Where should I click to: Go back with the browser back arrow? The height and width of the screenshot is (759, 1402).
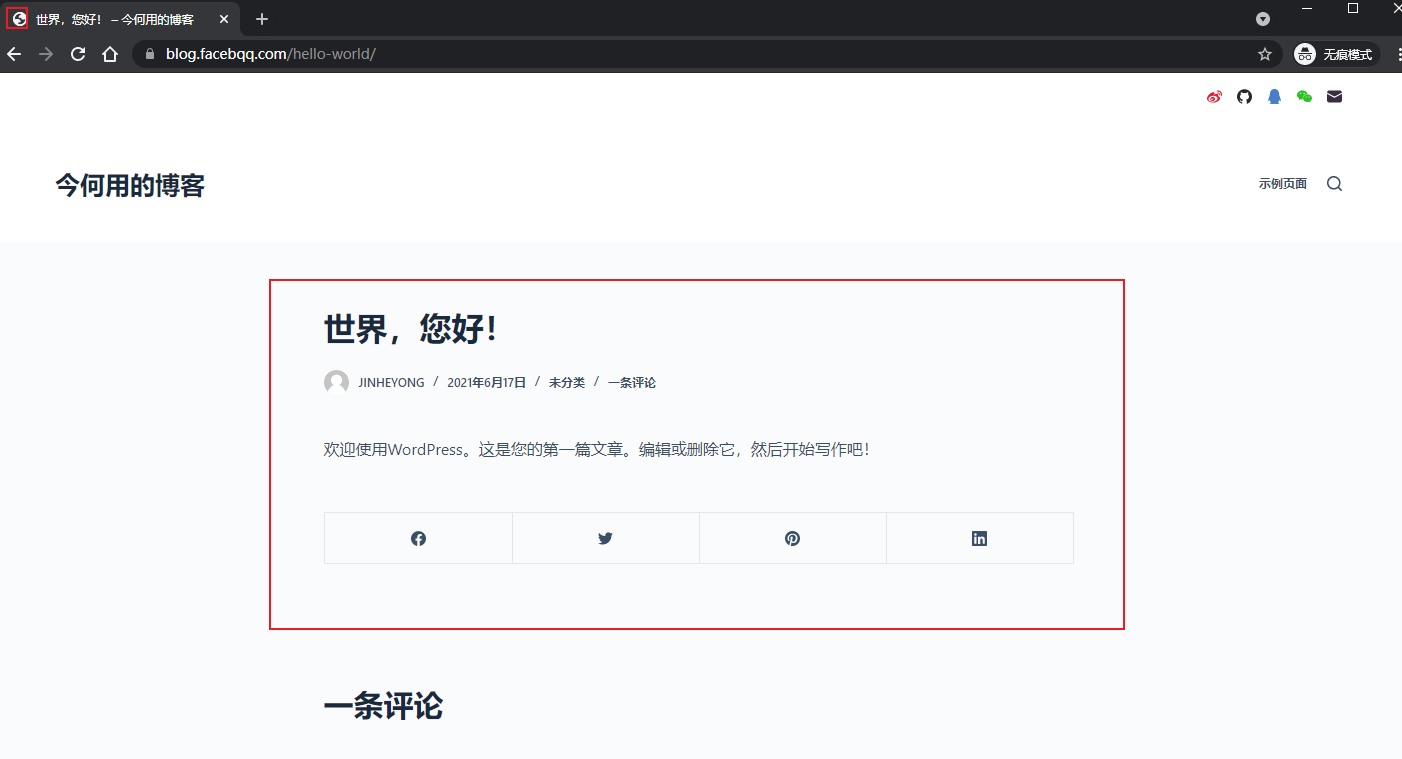(x=14, y=54)
